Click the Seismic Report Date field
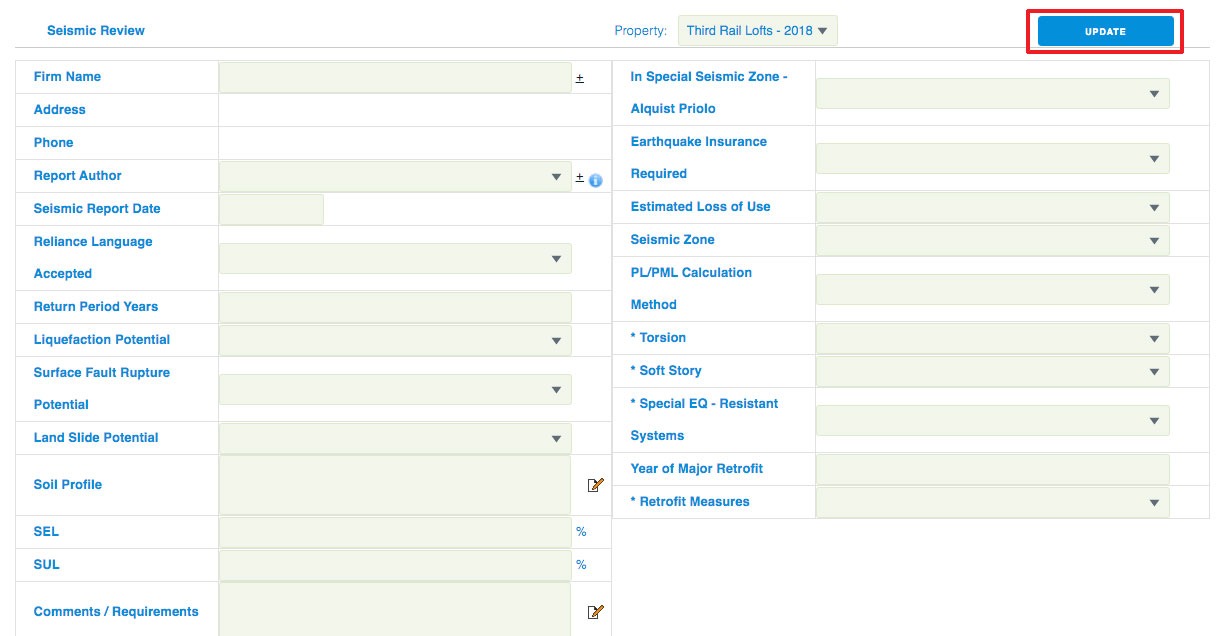The image size is (1223, 636). 271,209
